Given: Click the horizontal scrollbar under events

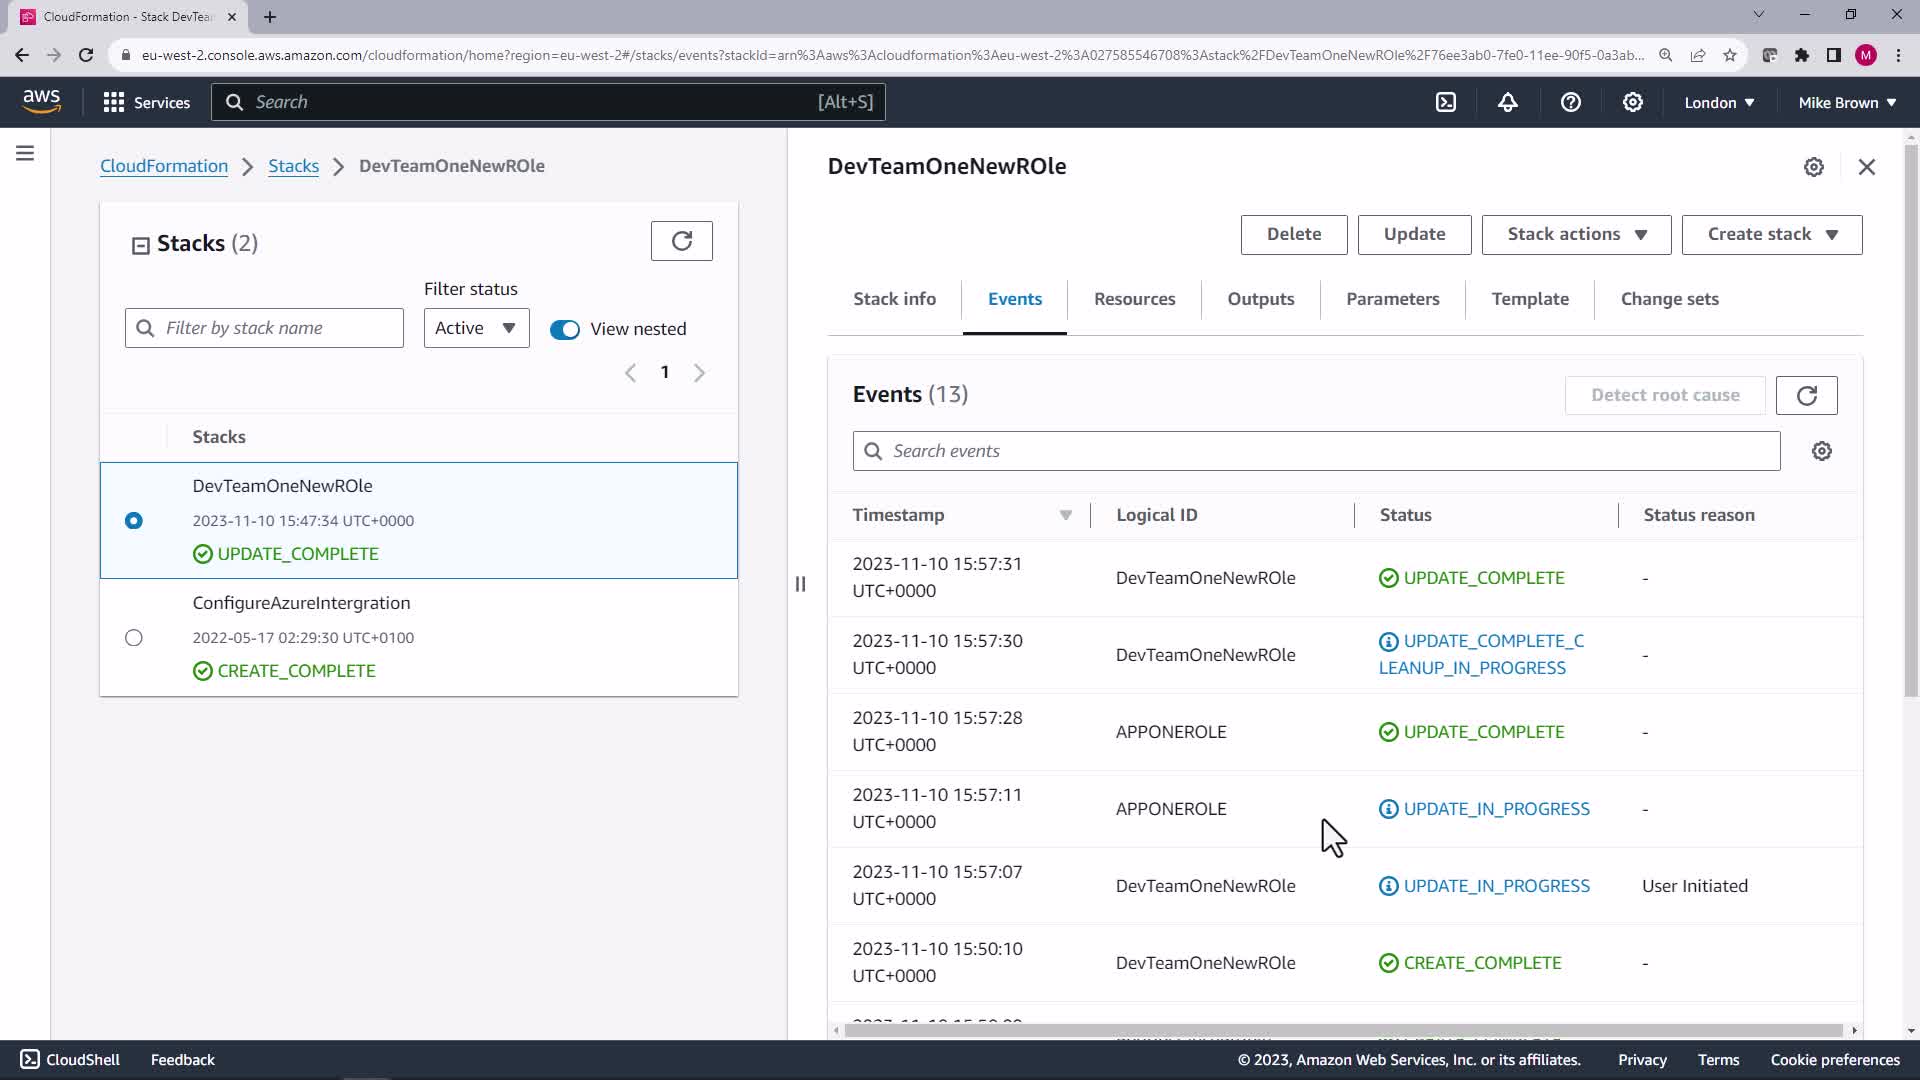Looking at the screenshot, I should point(1342,1030).
